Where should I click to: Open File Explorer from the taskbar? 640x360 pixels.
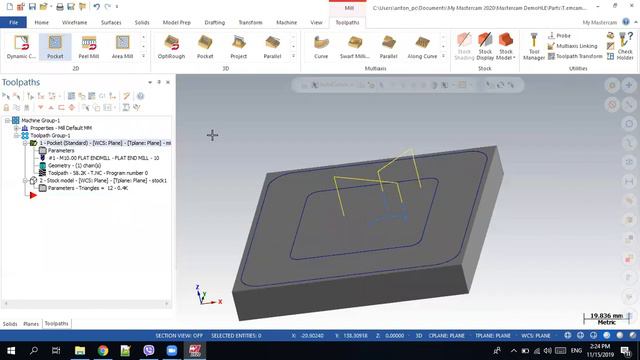(x=80, y=351)
